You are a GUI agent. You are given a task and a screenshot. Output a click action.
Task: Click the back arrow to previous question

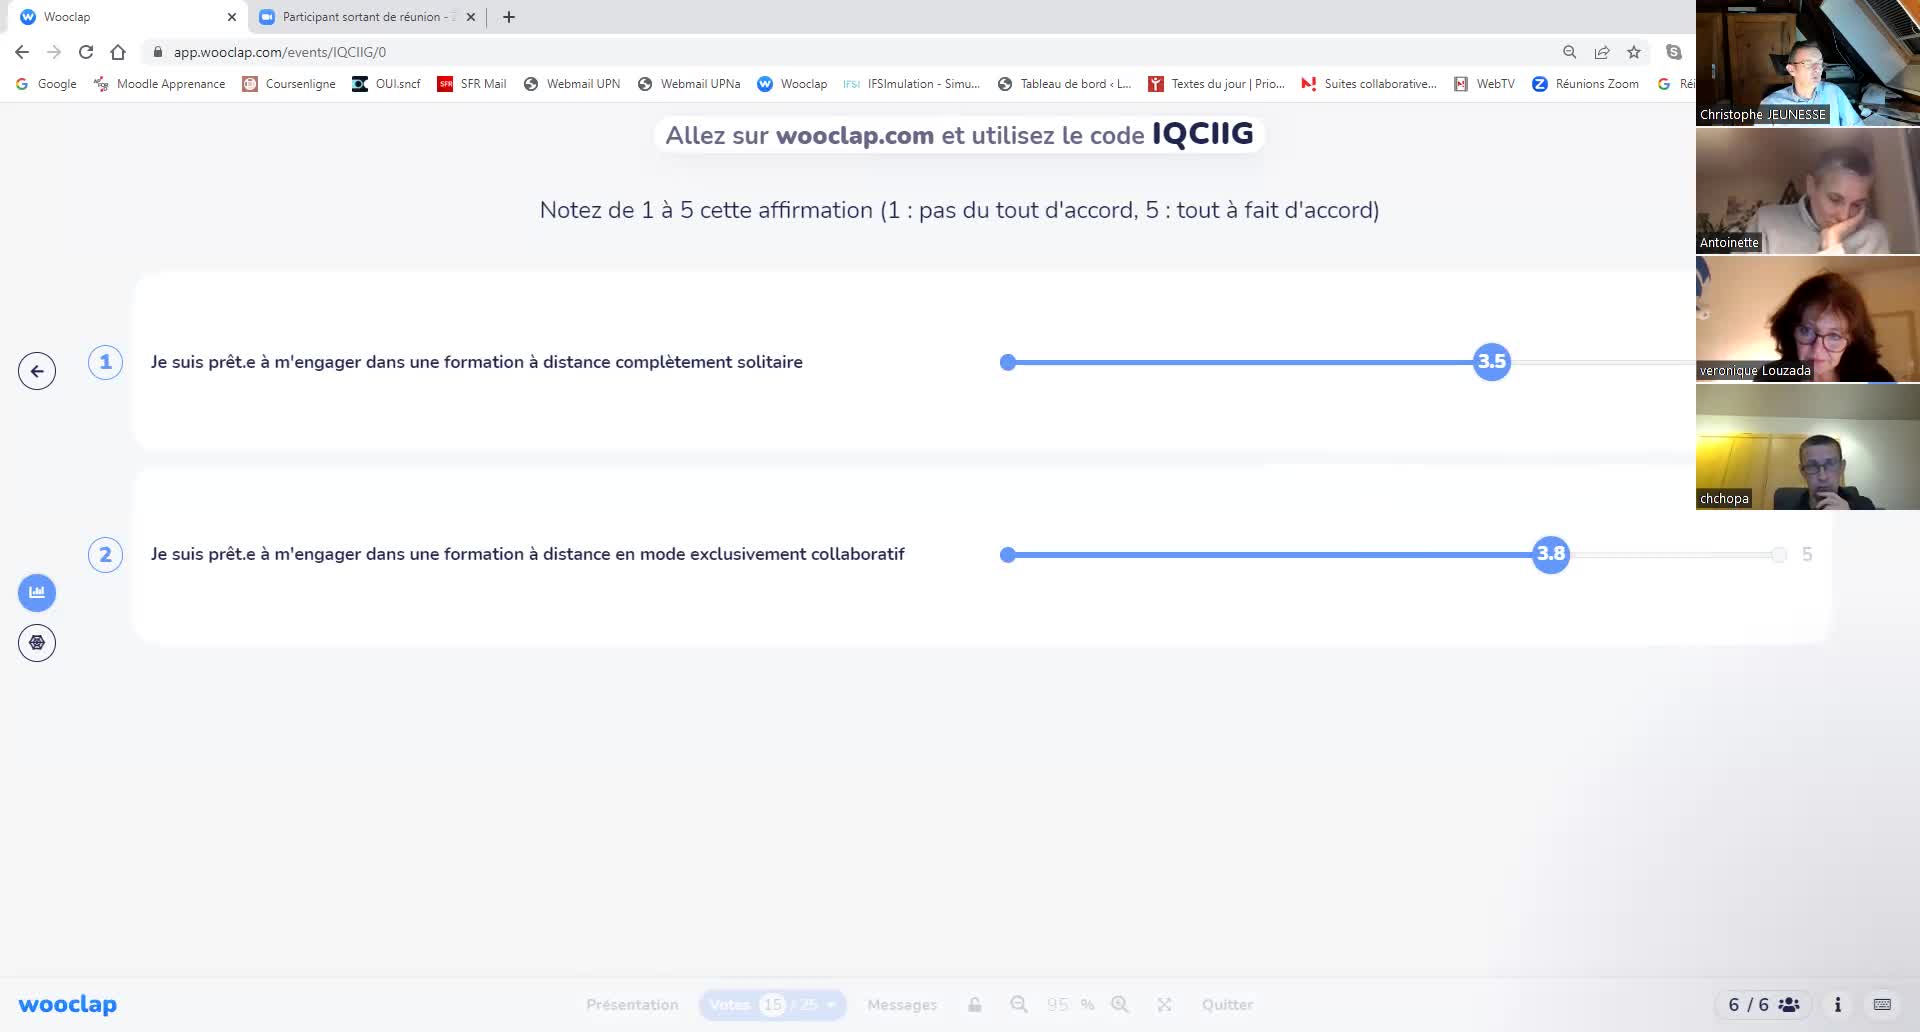[37, 371]
